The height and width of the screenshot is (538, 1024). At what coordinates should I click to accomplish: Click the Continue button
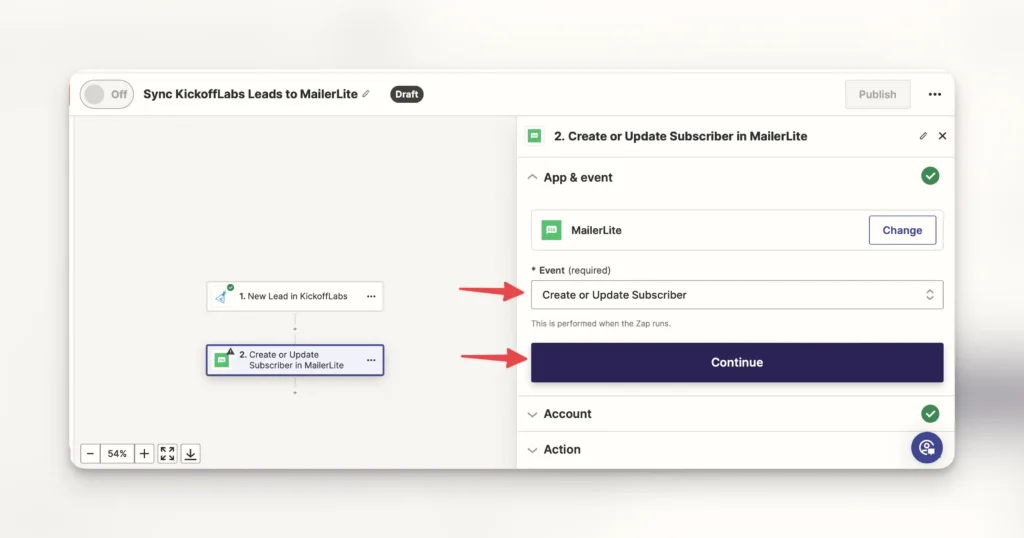[x=737, y=362]
